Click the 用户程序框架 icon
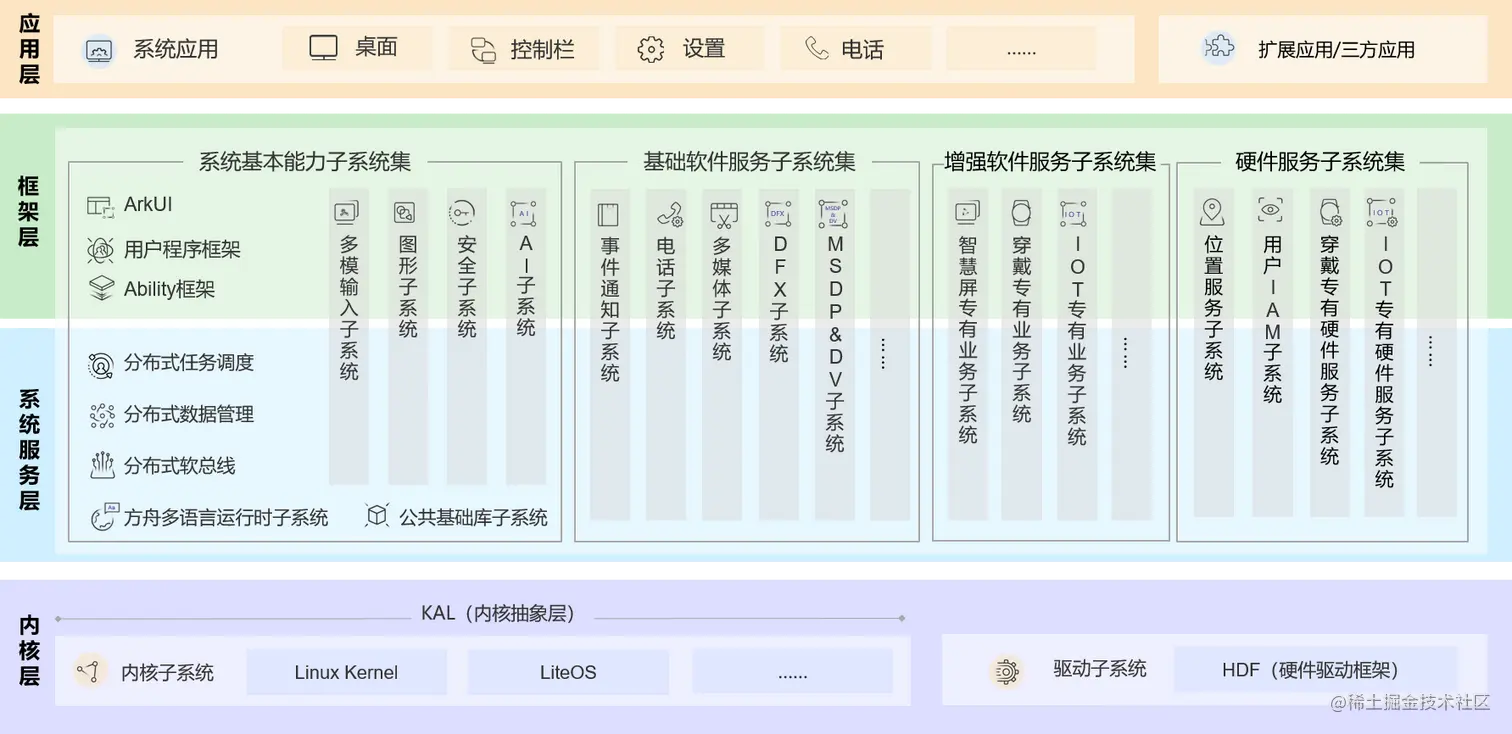This screenshot has height=734, width=1512. (x=101, y=249)
